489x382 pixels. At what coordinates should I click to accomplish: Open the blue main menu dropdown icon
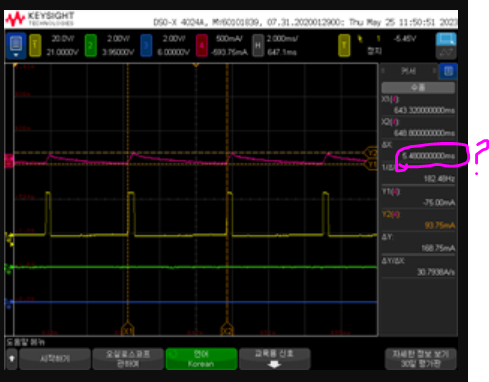pos(16,46)
